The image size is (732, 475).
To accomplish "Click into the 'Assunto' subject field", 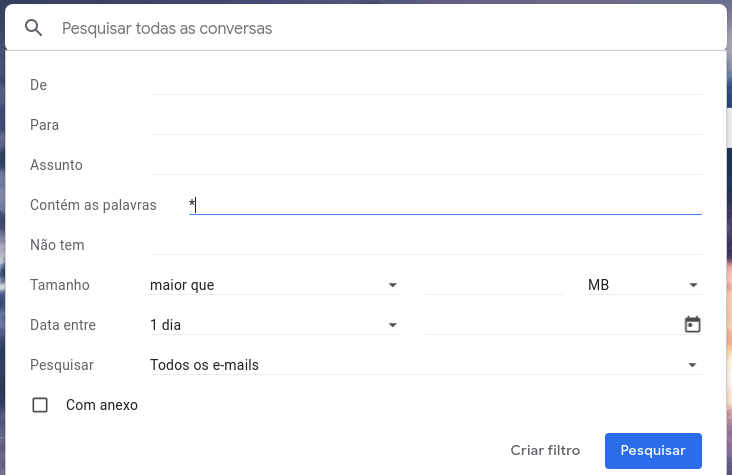I will click(426, 165).
